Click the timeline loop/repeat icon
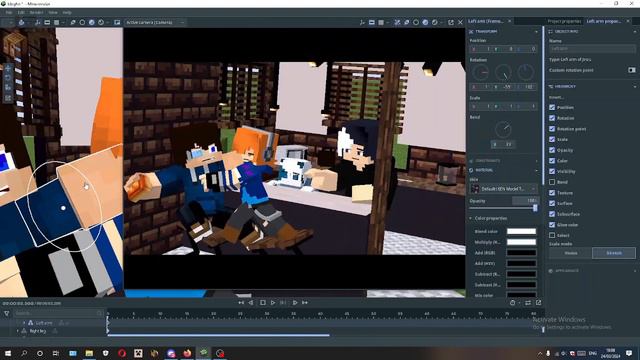 528,303
